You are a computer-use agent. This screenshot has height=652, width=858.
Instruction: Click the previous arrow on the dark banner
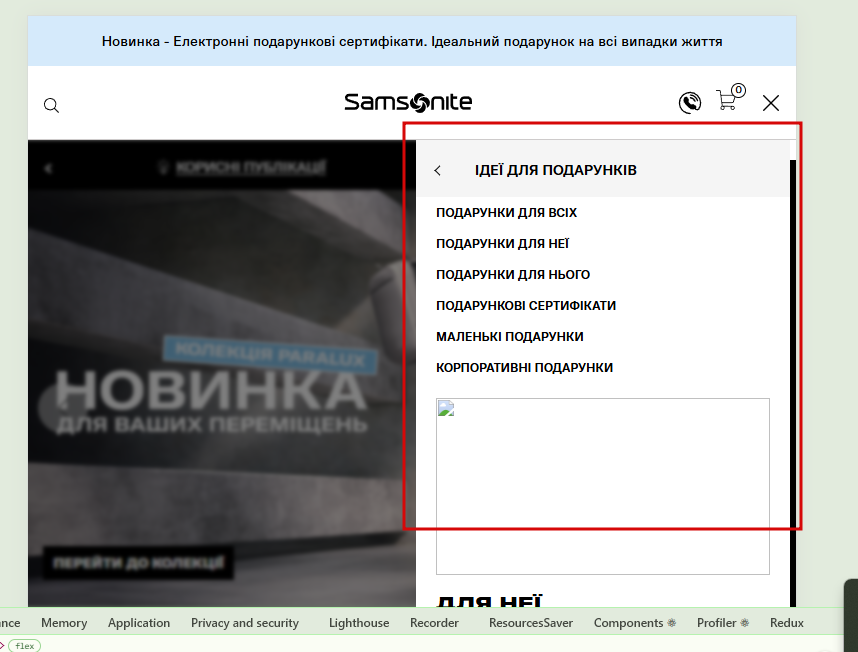click(48, 168)
